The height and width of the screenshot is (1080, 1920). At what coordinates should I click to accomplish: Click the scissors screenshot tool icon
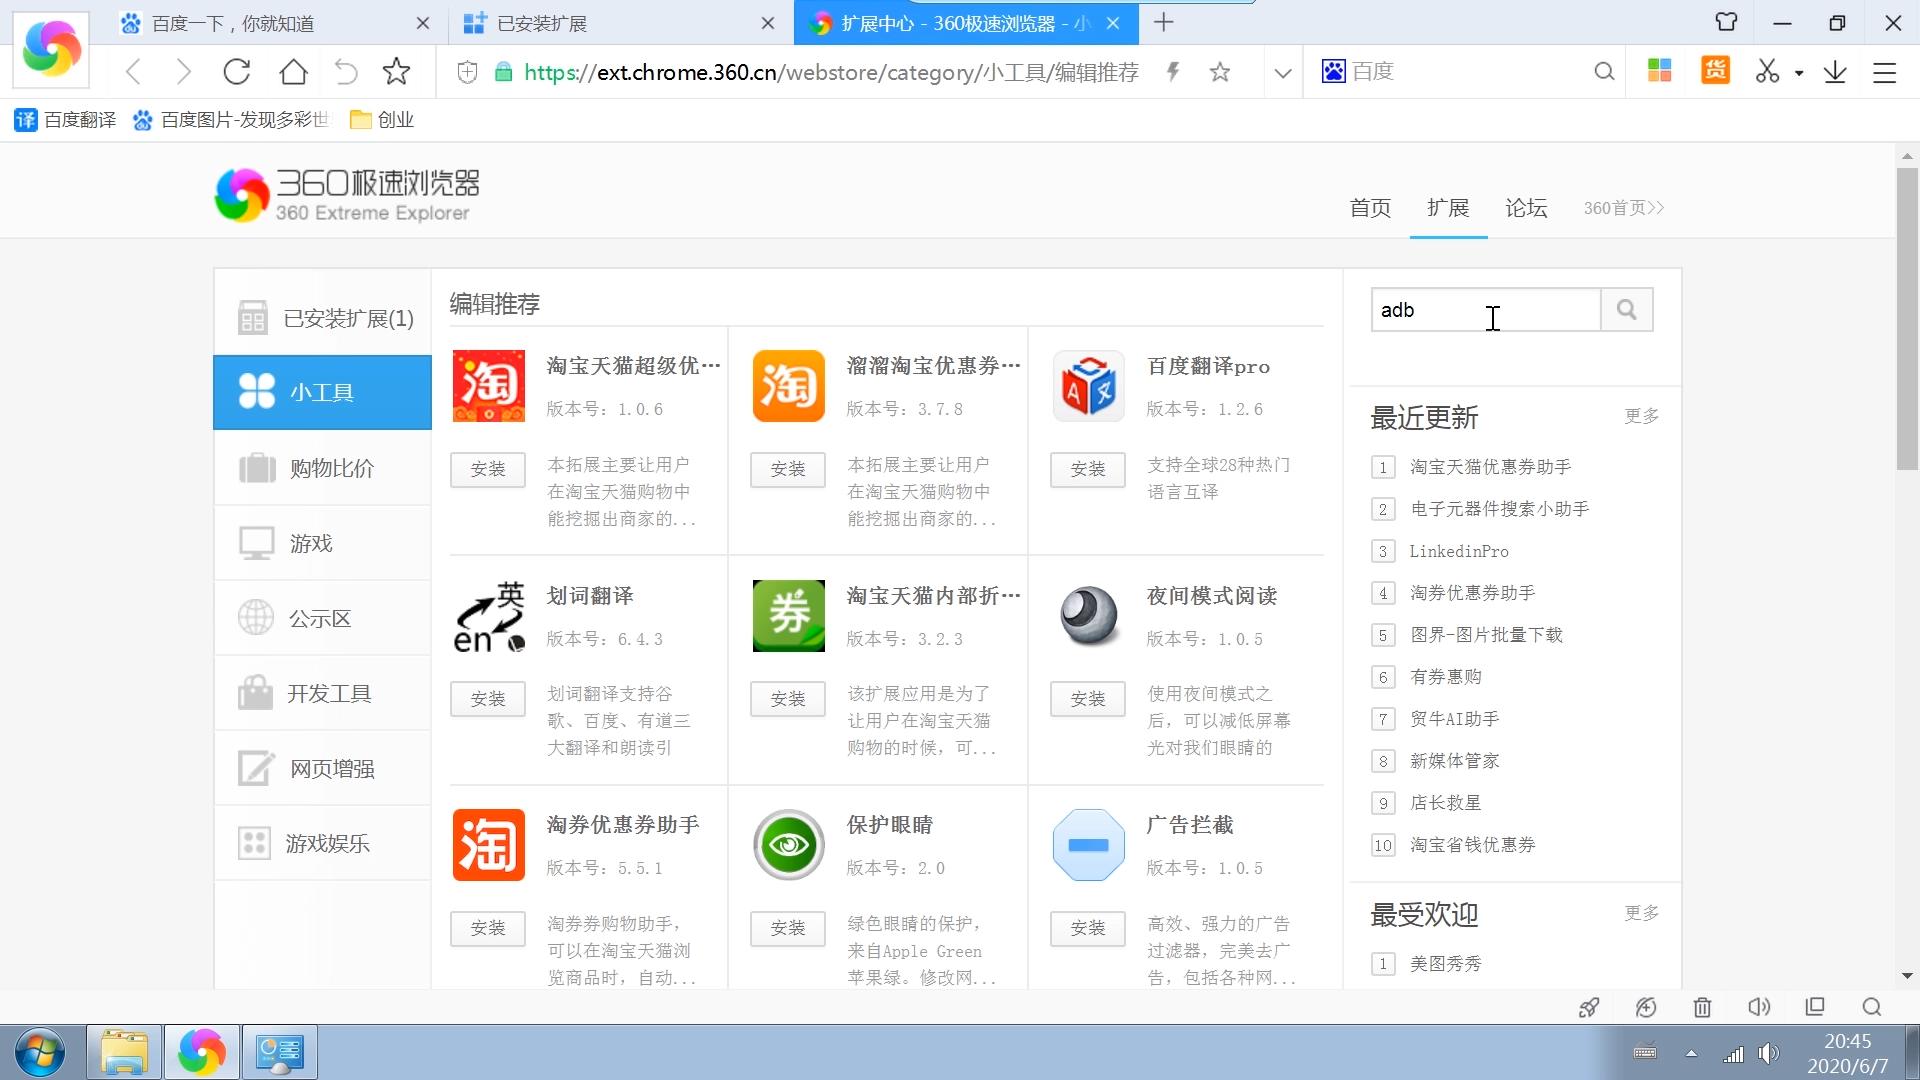(x=1766, y=71)
